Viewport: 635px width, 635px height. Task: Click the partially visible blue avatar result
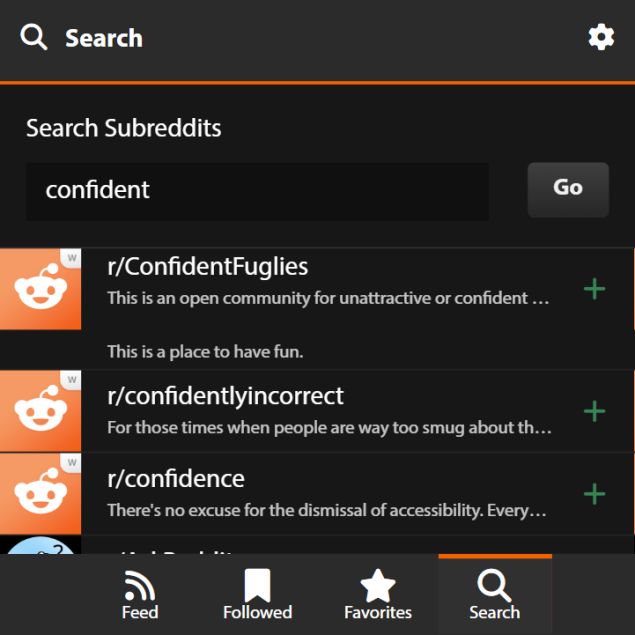click(40, 545)
